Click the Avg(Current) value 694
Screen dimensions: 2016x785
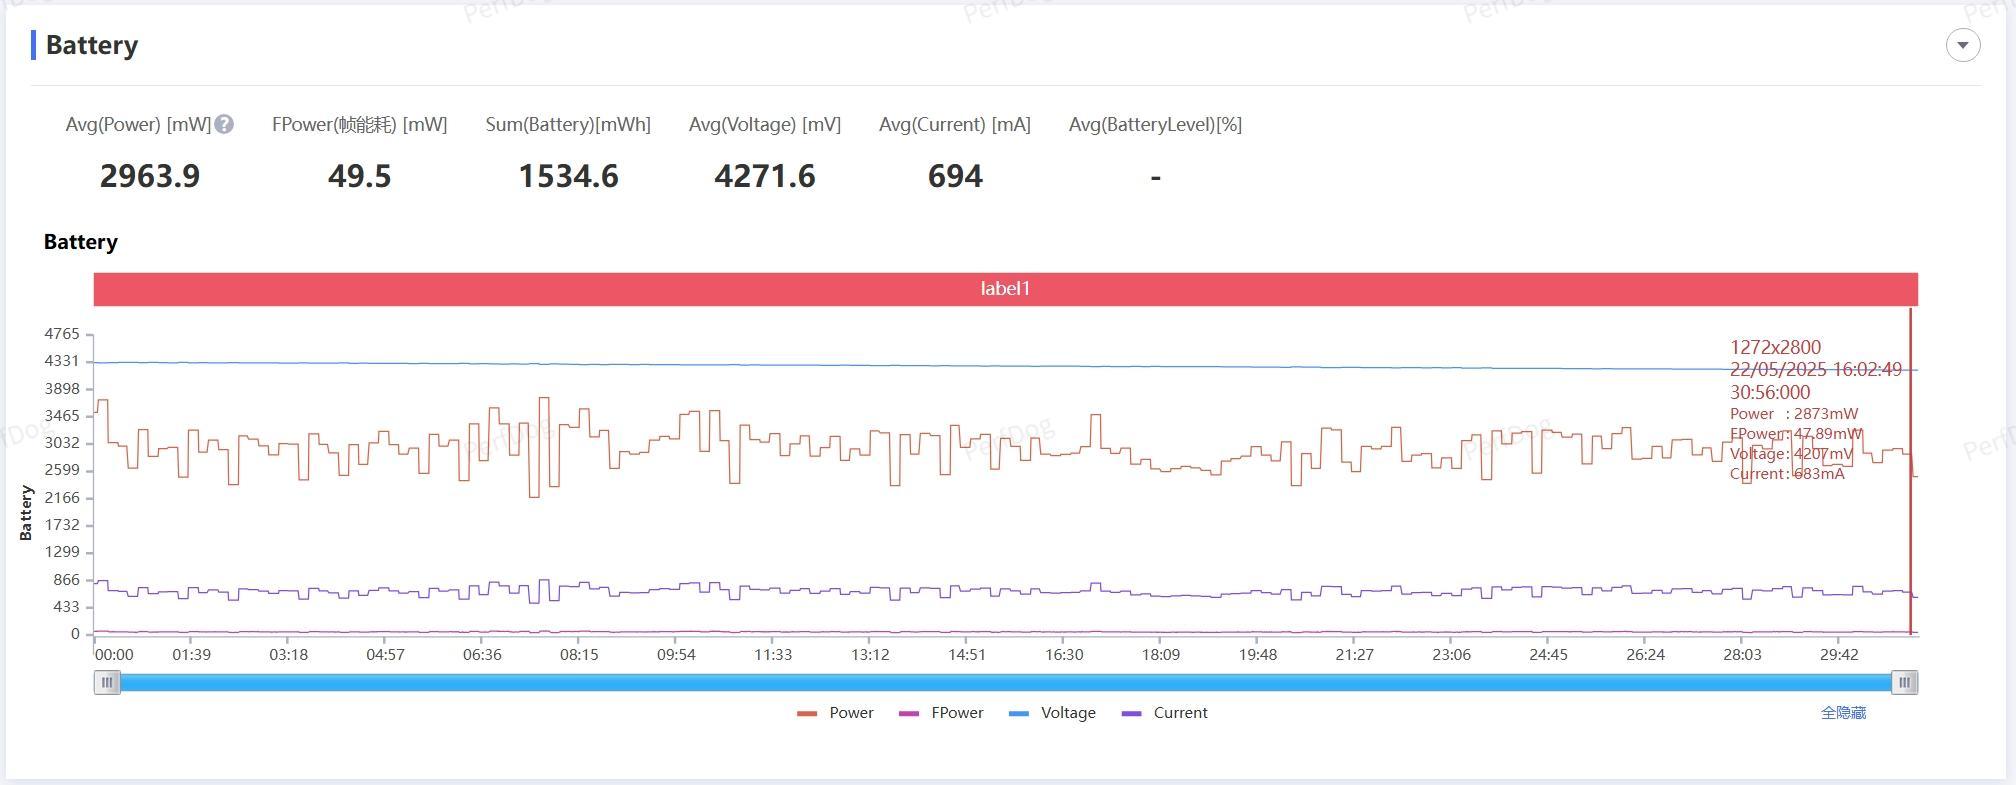tap(955, 176)
